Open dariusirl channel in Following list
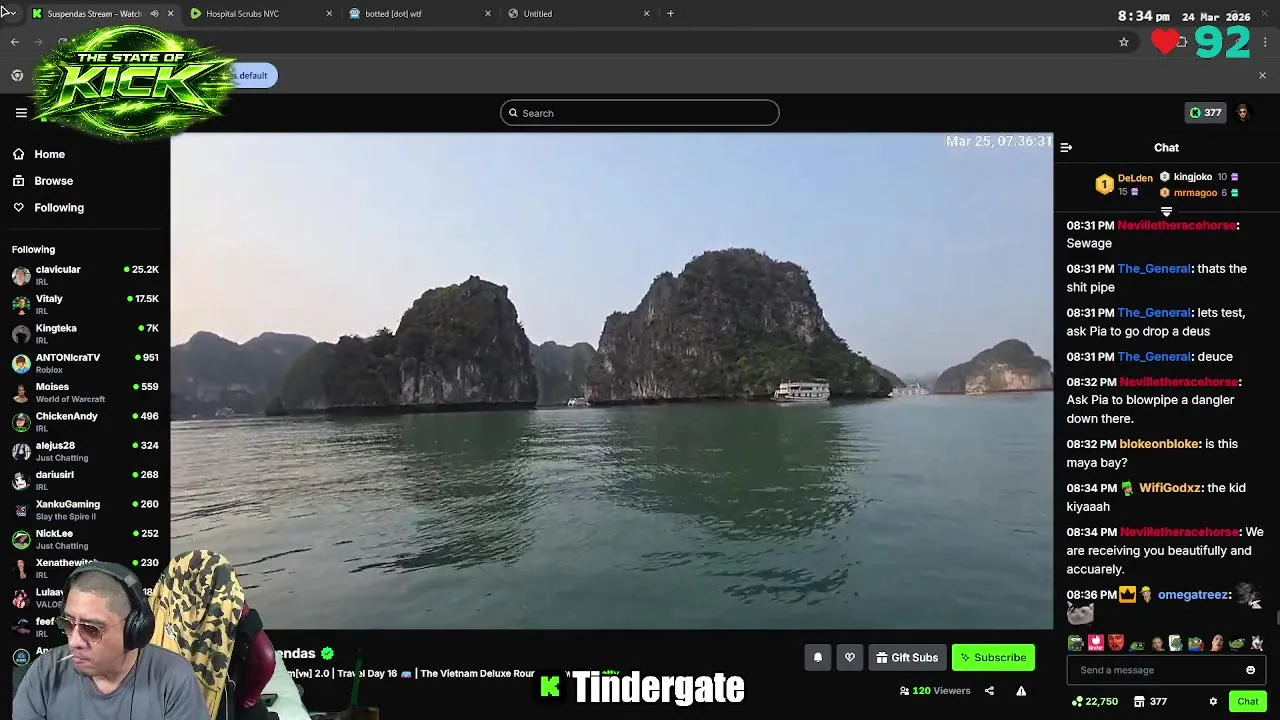 pos(85,480)
